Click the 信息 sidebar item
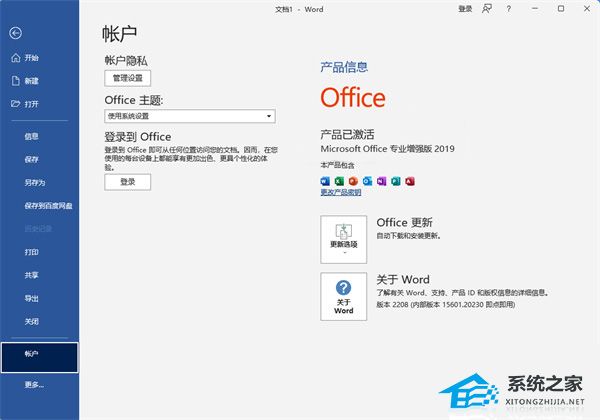Image resolution: width=600 pixels, height=420 pixels. [31, 137]
